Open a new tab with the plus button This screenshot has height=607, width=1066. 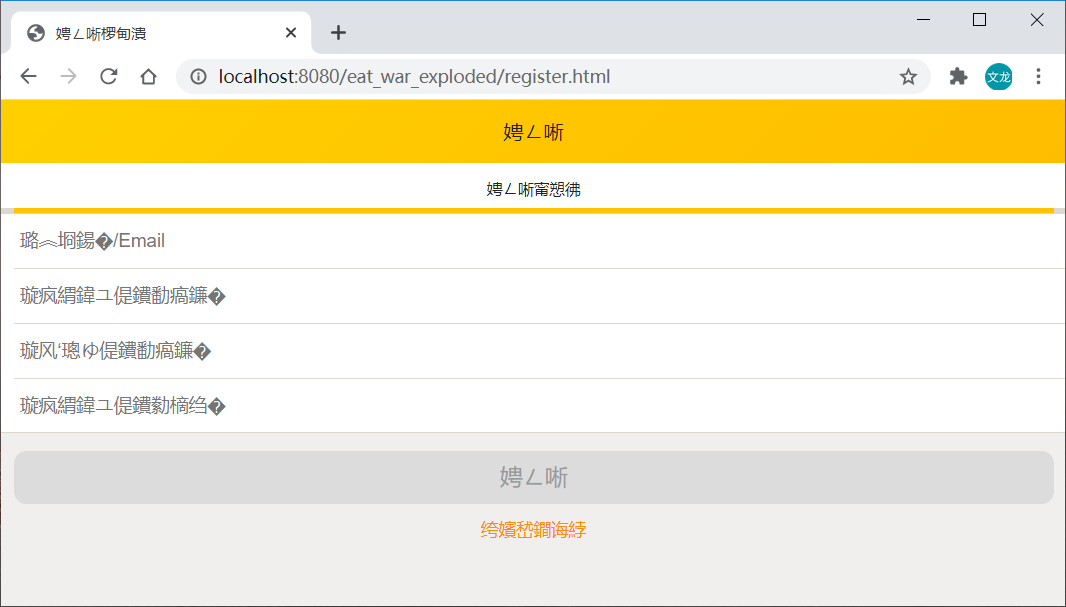(338, 32)
